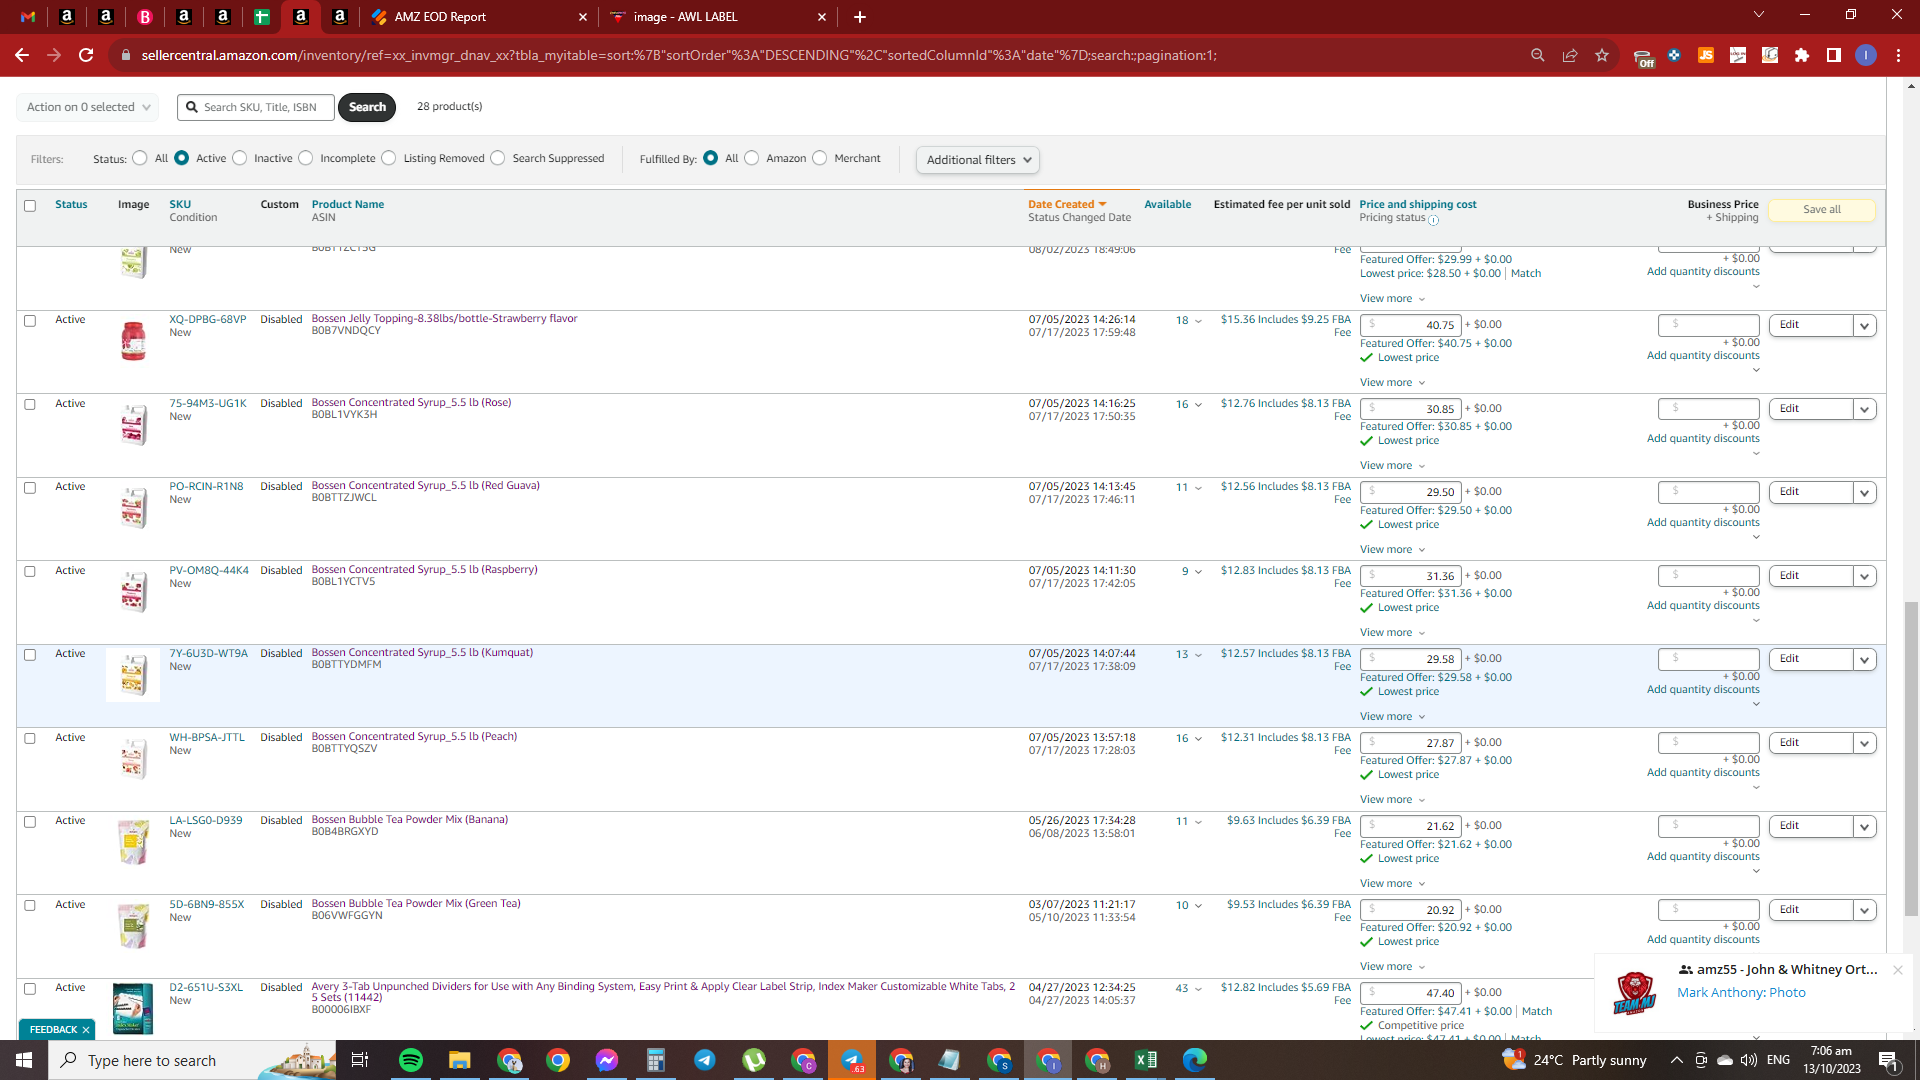Viewport: 1920px width, 1080px height.
Task: Expand View more for Peach syrup pricing
Action: [x=1392, y=800]
